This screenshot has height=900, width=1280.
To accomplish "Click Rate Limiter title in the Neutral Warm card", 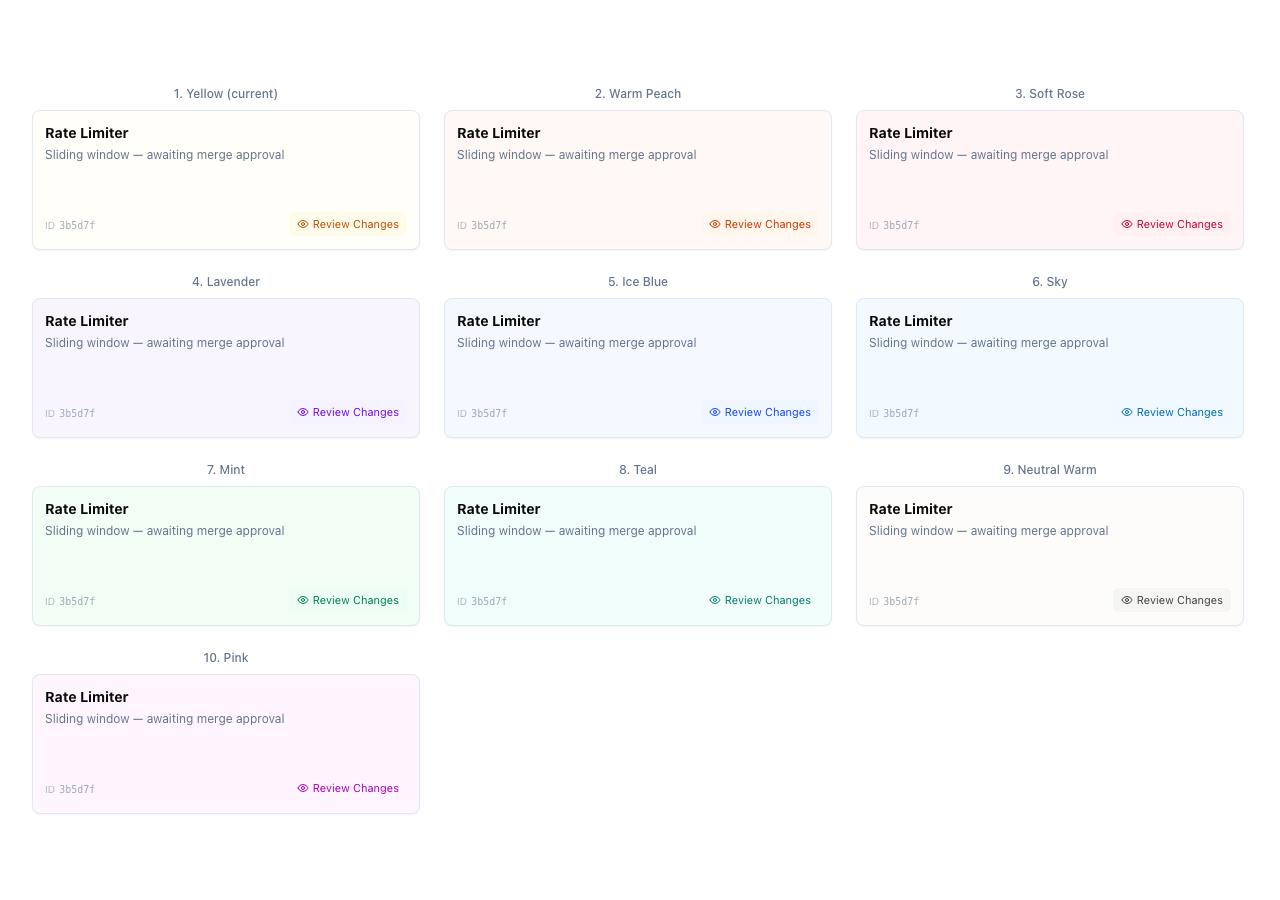I will point(911,509).
